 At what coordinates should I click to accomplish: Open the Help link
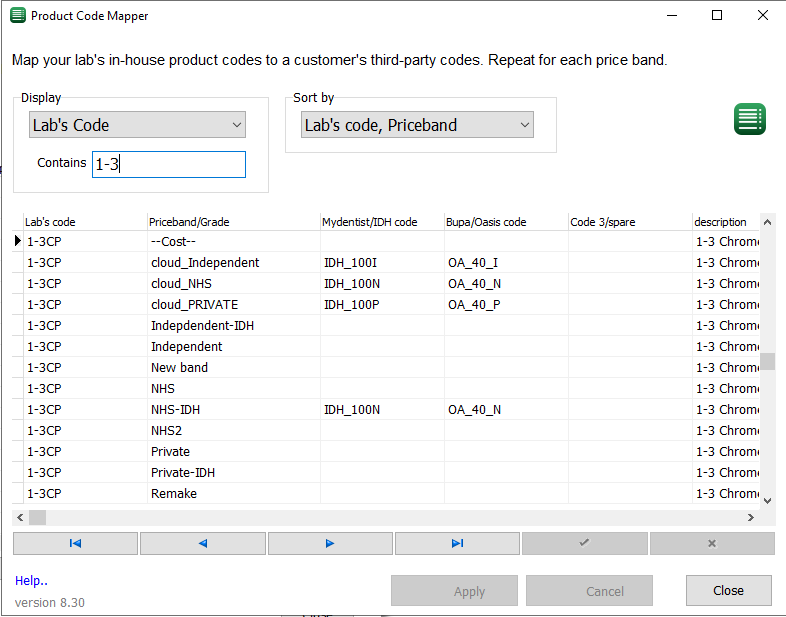(31, 581)
